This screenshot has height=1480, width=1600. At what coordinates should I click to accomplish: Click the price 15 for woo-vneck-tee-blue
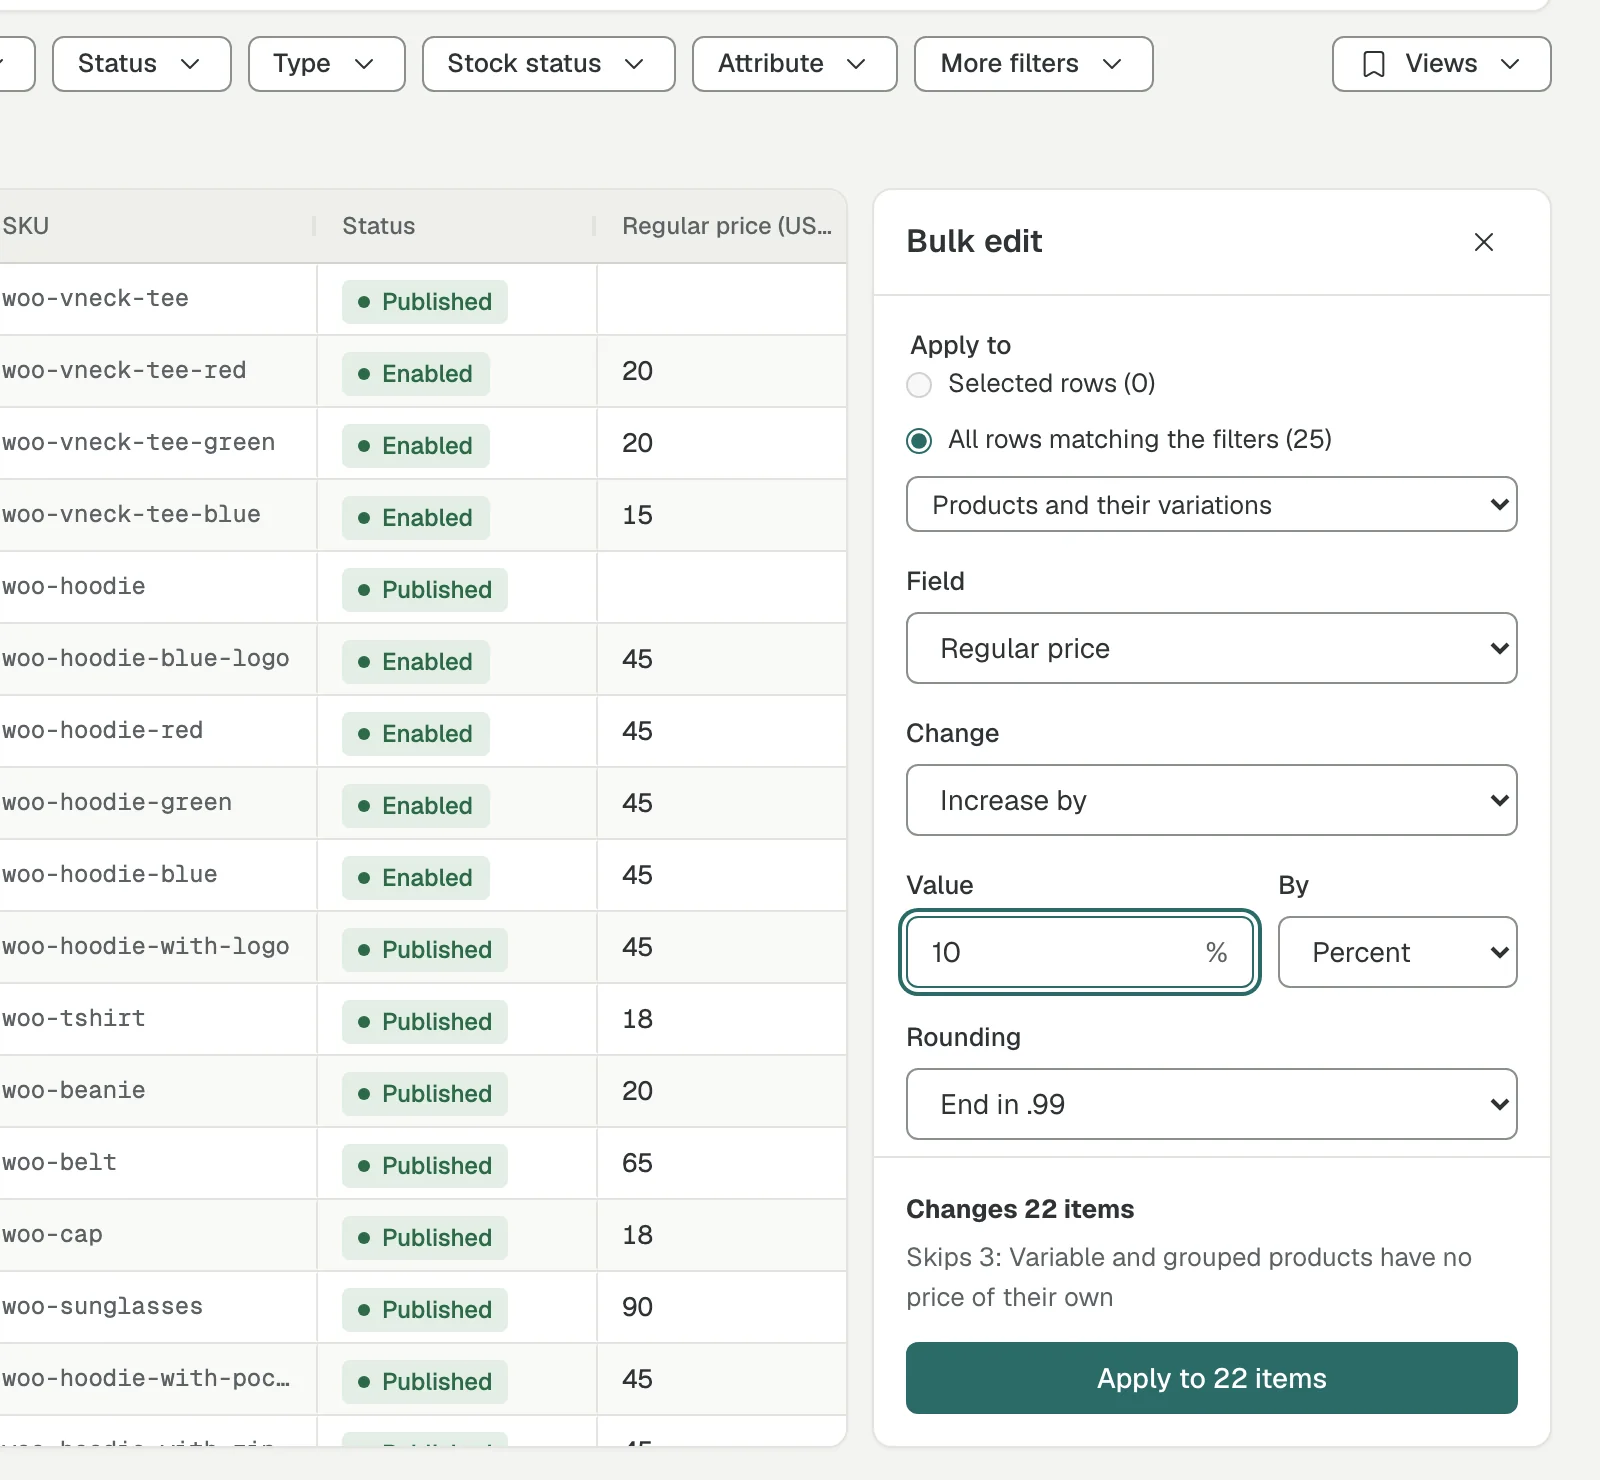pyautogui.click(x=637, y=515)
